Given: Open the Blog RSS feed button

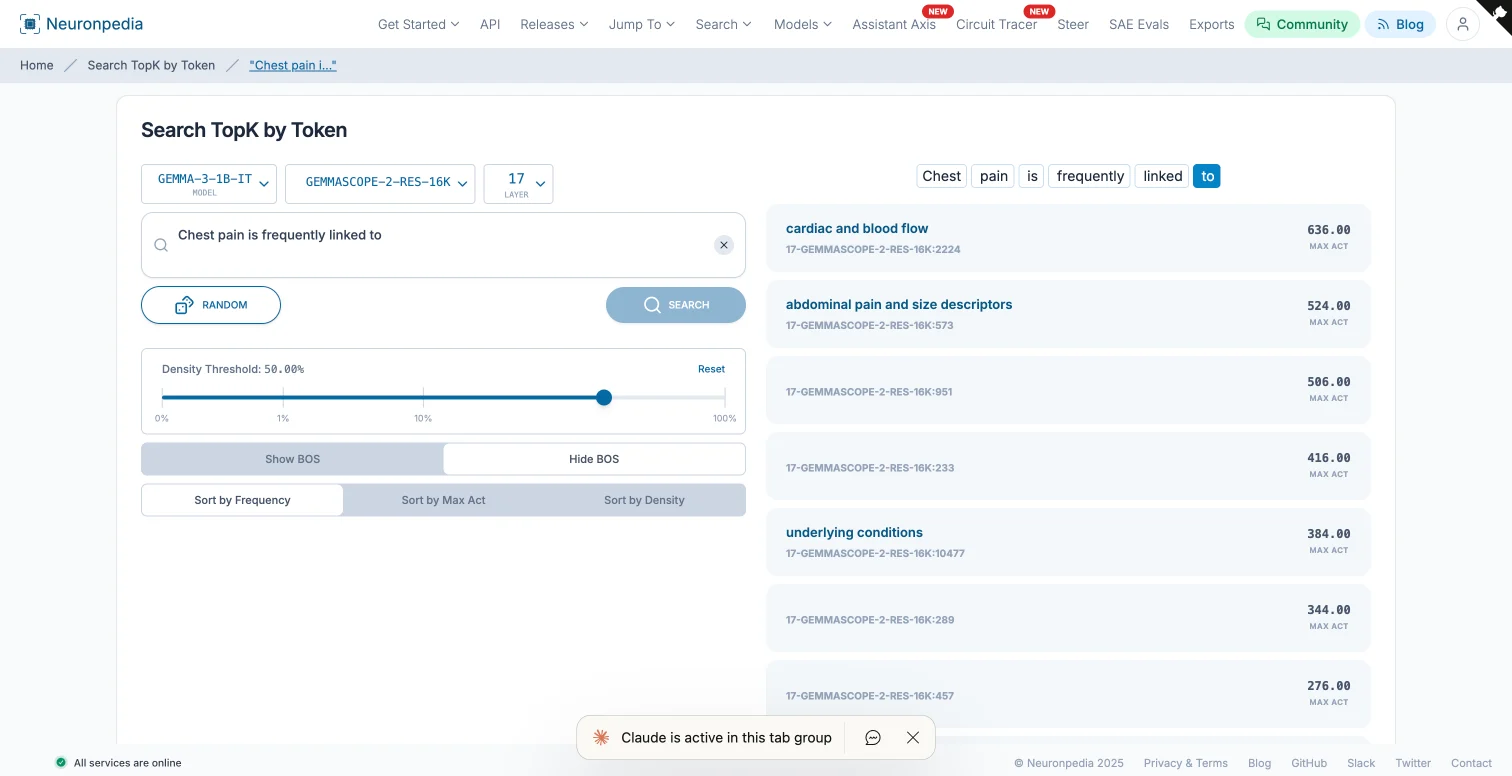Looking at the screenshot, I should [1400, 24].
